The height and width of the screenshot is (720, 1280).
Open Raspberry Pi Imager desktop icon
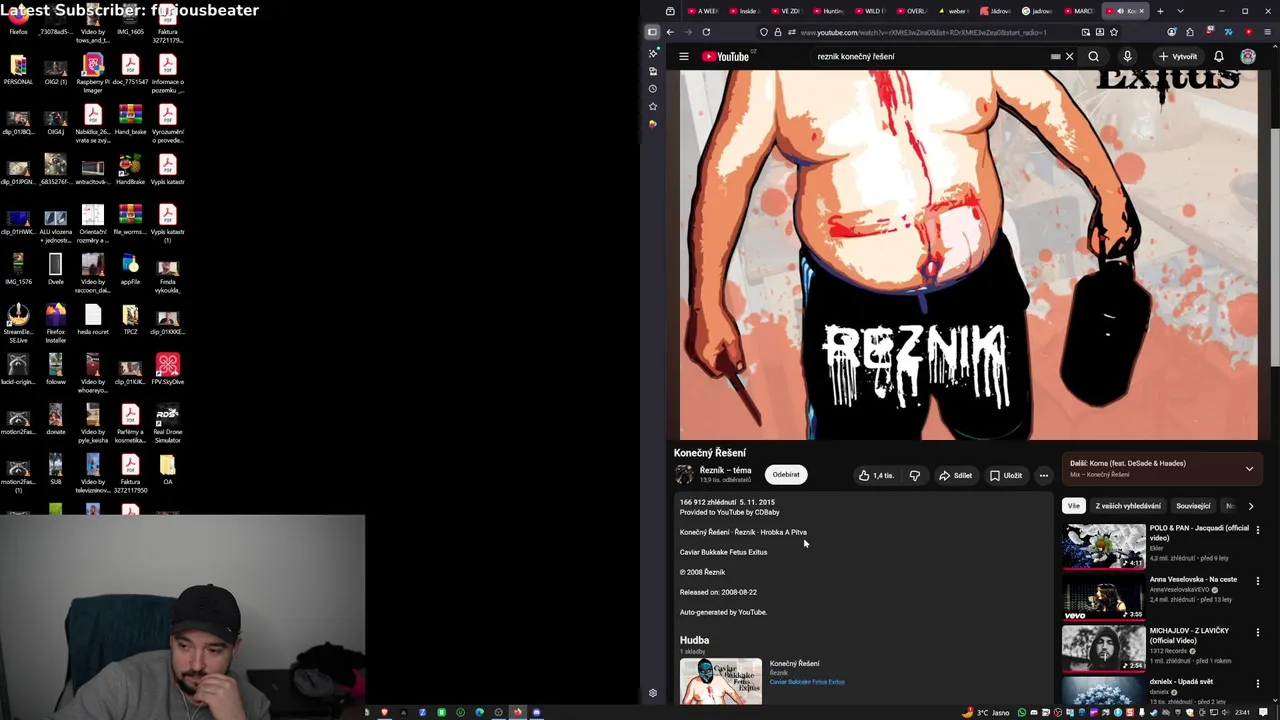93,72
